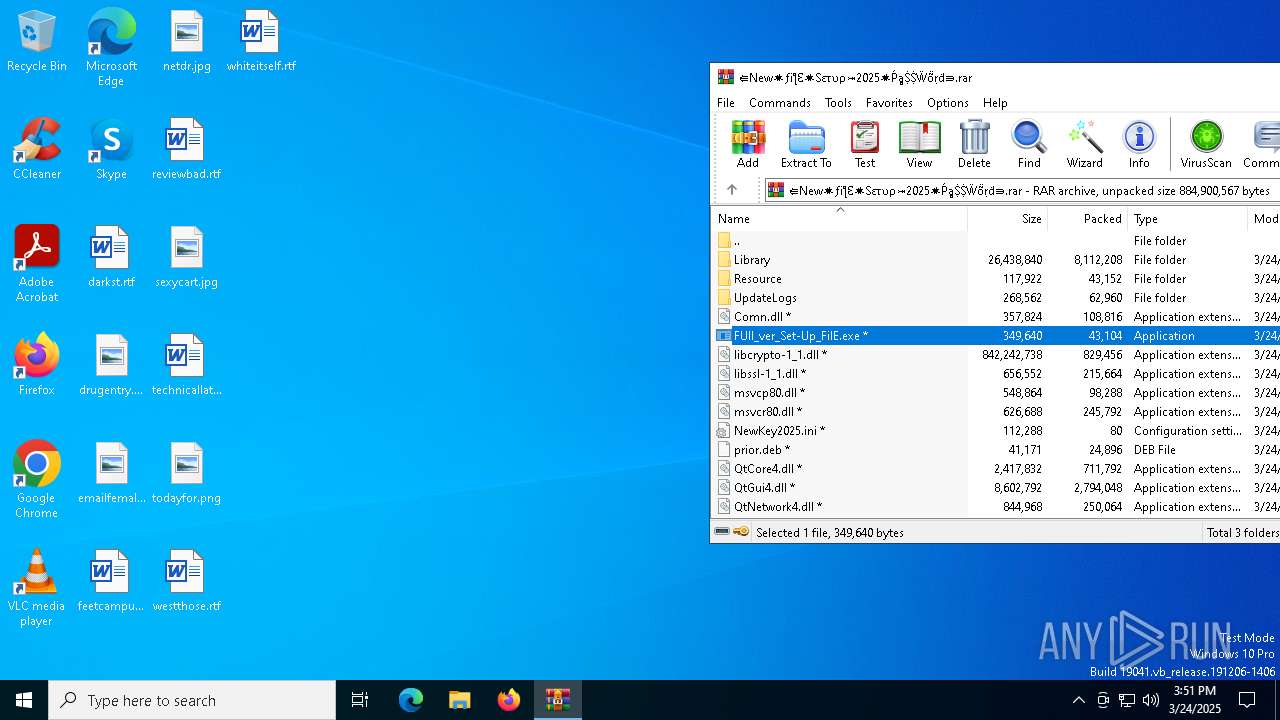Select prior.deb file
The height and width of the screenshot is (720, 1280).
tap(995, 450)
